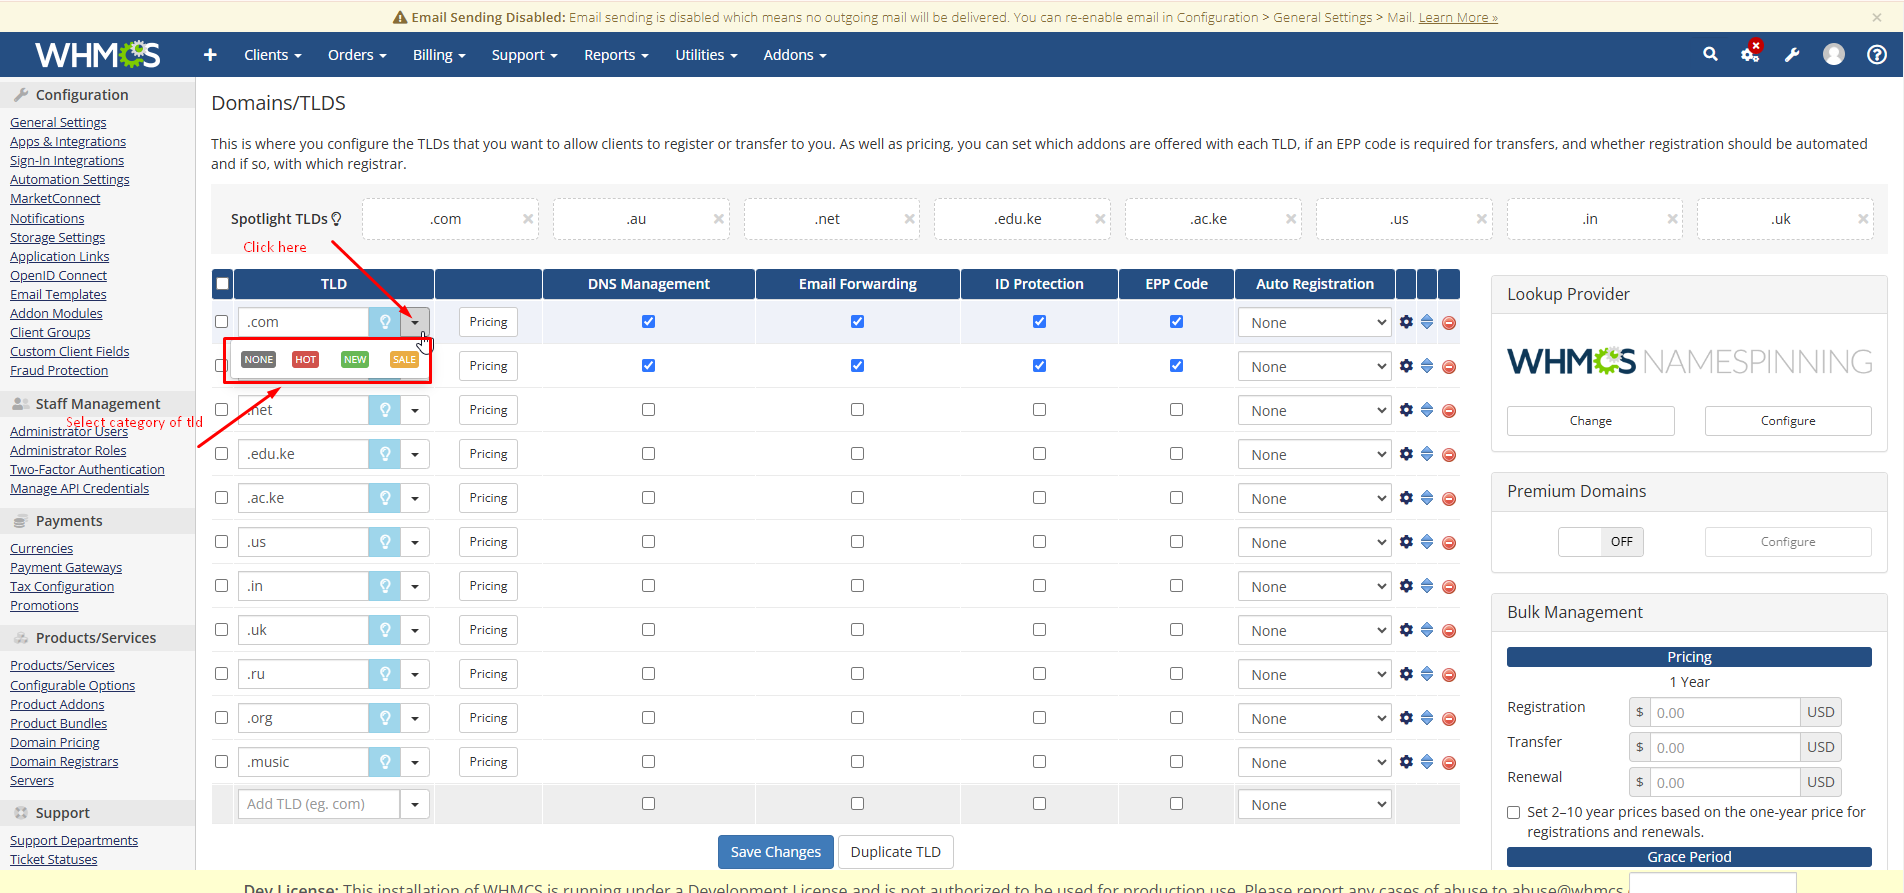Expand category dropdown arrow for .org

coord(415,718)
